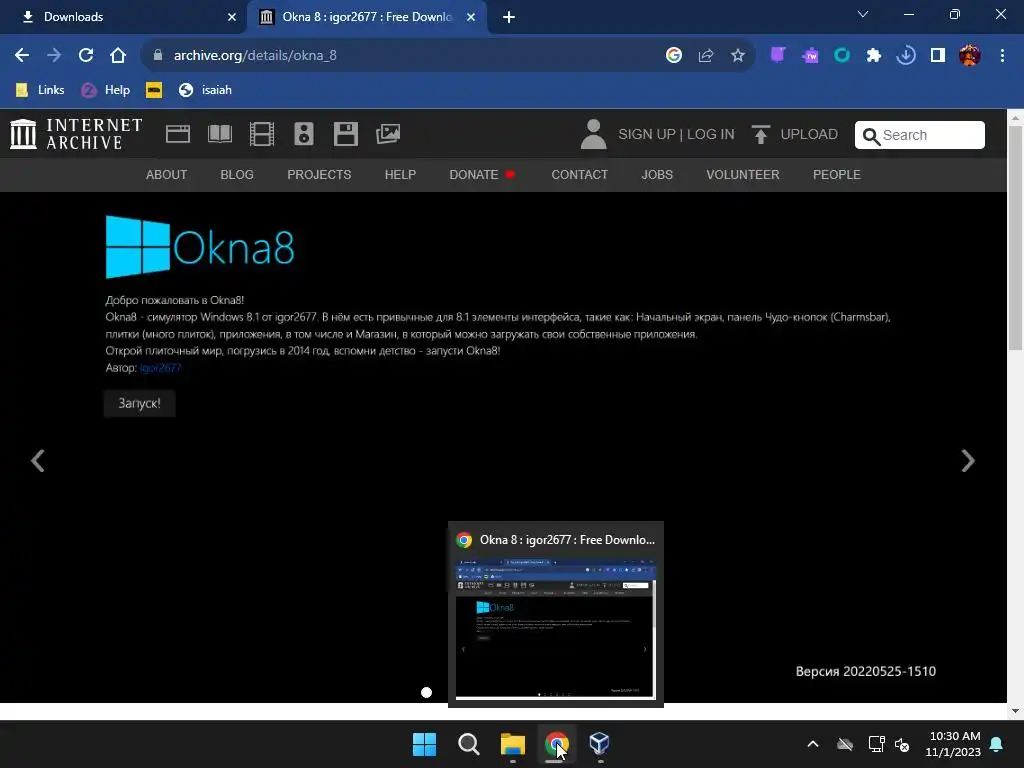This screenshot has height=768, width=1024.
Task: Reload the archive.org page
Action: coord(86,56)
